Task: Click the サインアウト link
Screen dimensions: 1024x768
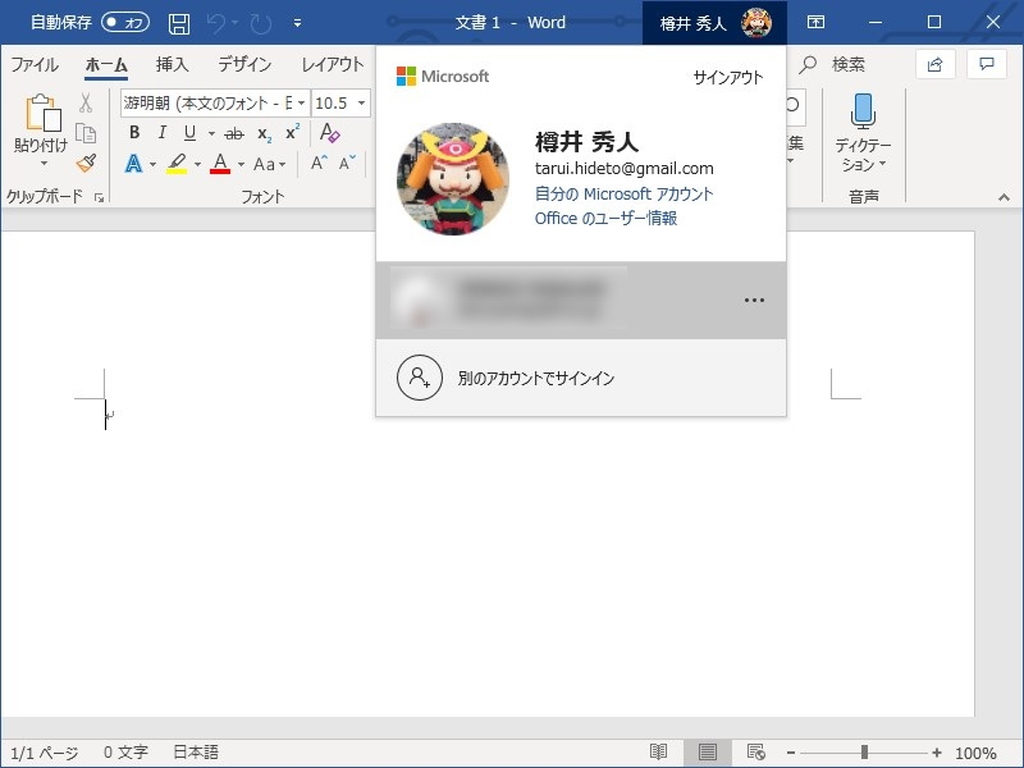Action: [x=727, y=76]
